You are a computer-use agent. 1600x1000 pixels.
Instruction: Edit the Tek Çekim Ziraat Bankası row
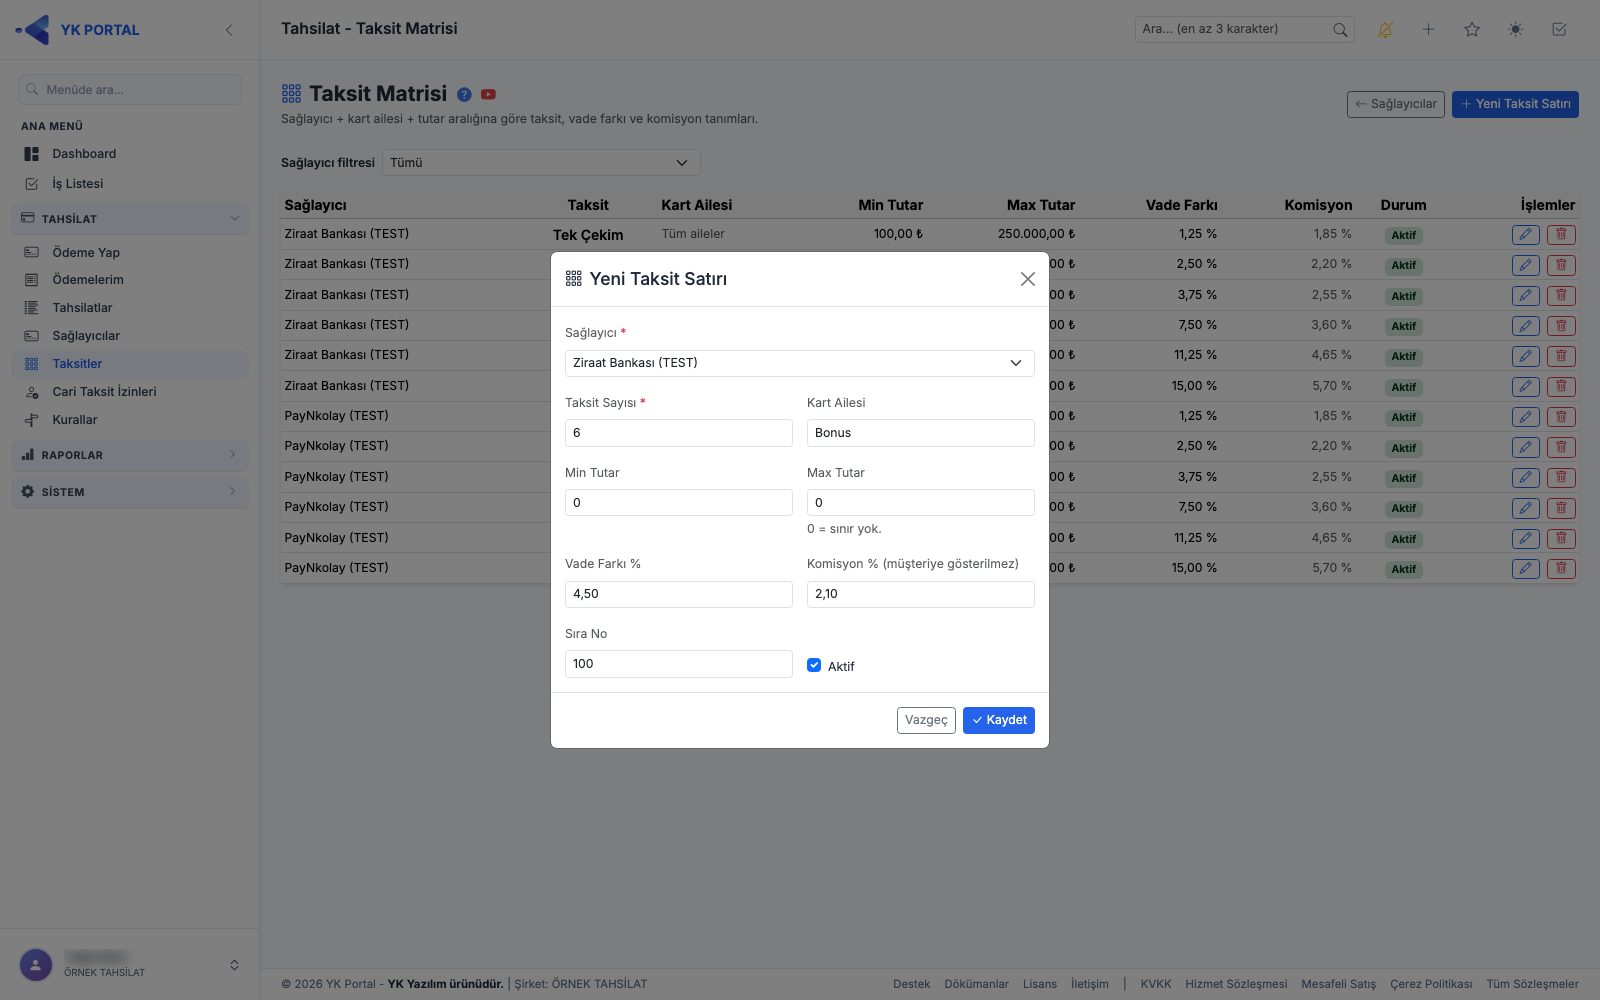(1526, 235)
